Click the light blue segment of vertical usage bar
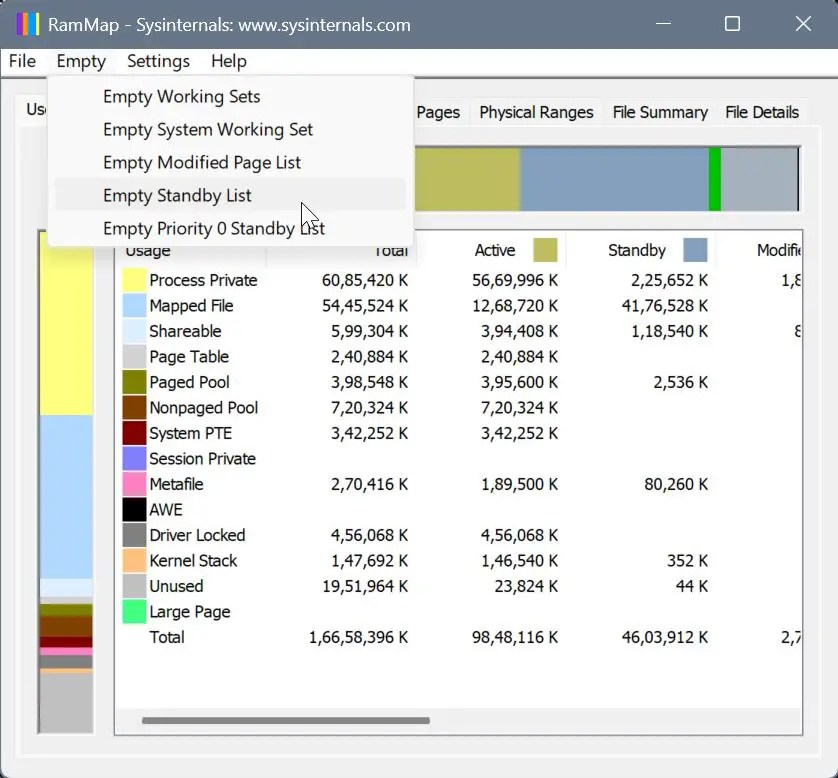The image size is (838, 778). point(66,497)
